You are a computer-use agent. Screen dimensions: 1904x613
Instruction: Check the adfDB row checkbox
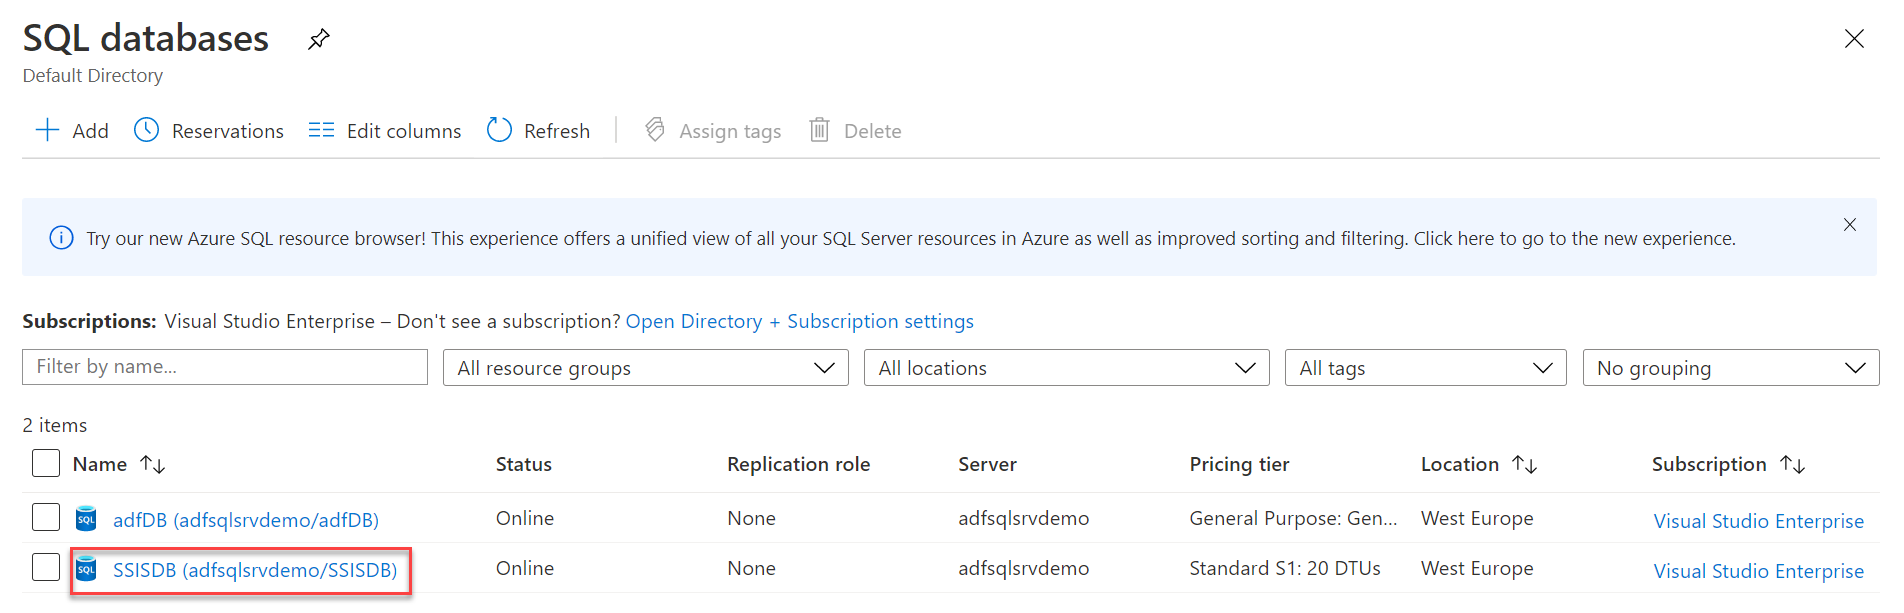pos(46,517)
